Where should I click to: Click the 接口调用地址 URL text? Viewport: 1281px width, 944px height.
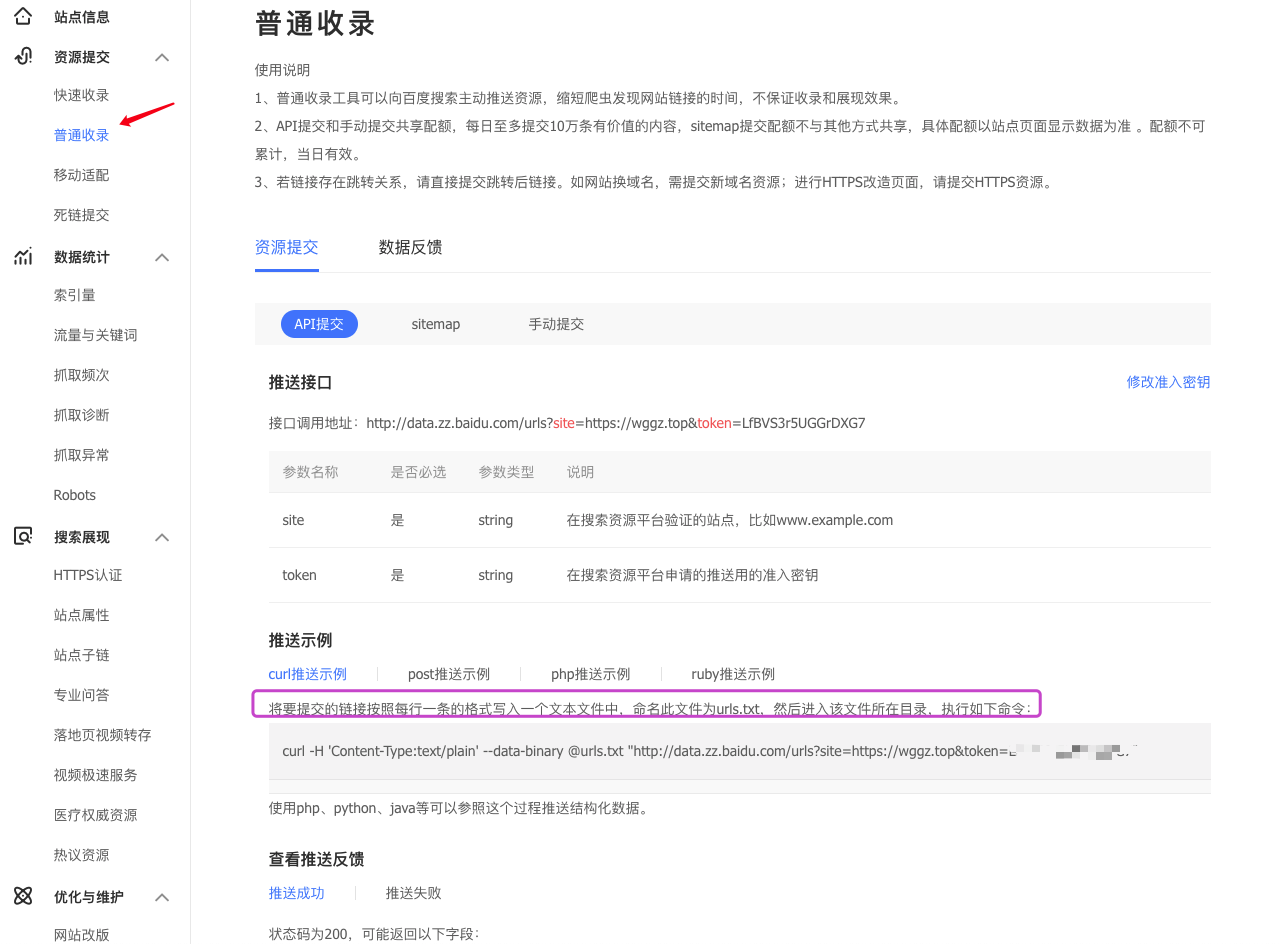pyautogui.click(x=616, y=423)
